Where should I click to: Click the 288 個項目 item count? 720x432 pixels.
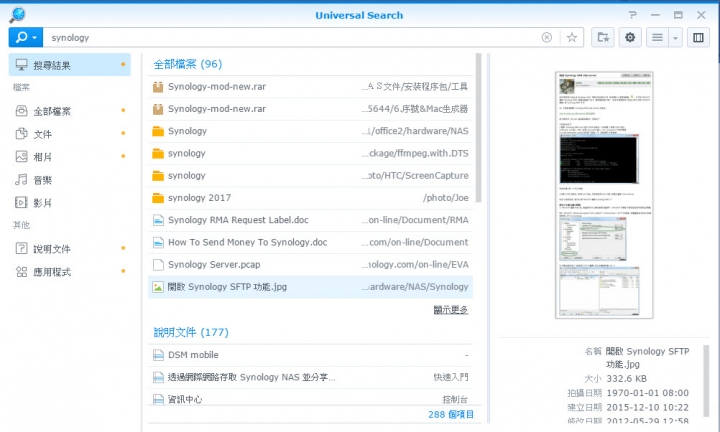(x=450, y=414)
